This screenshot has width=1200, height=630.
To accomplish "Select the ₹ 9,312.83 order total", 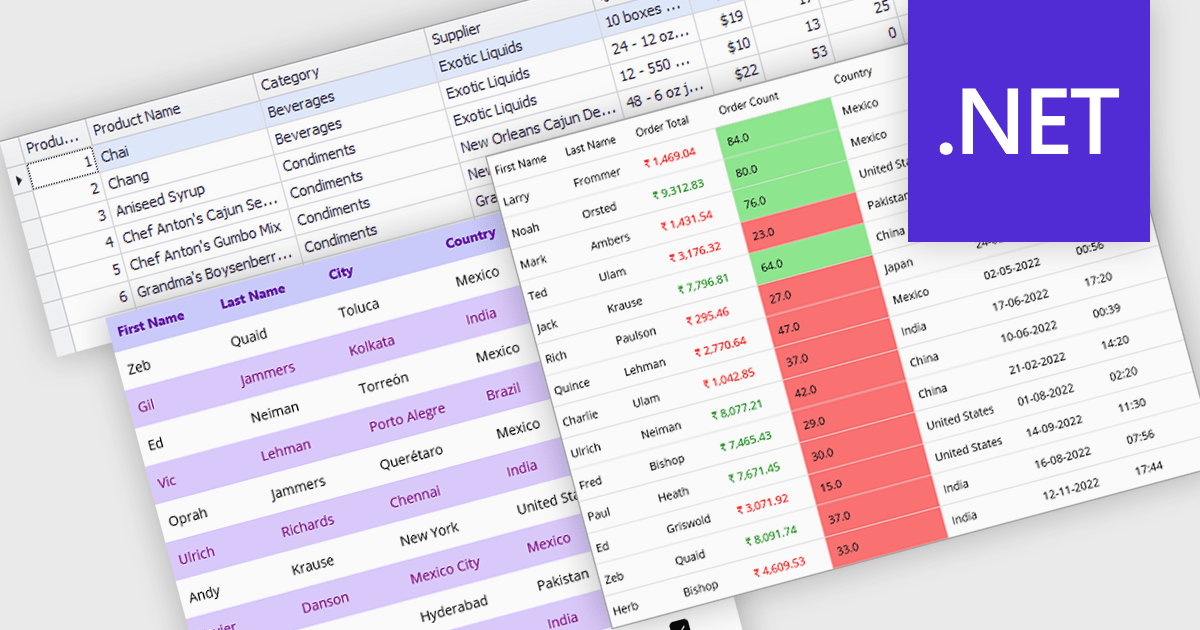I will pos(678,189).
